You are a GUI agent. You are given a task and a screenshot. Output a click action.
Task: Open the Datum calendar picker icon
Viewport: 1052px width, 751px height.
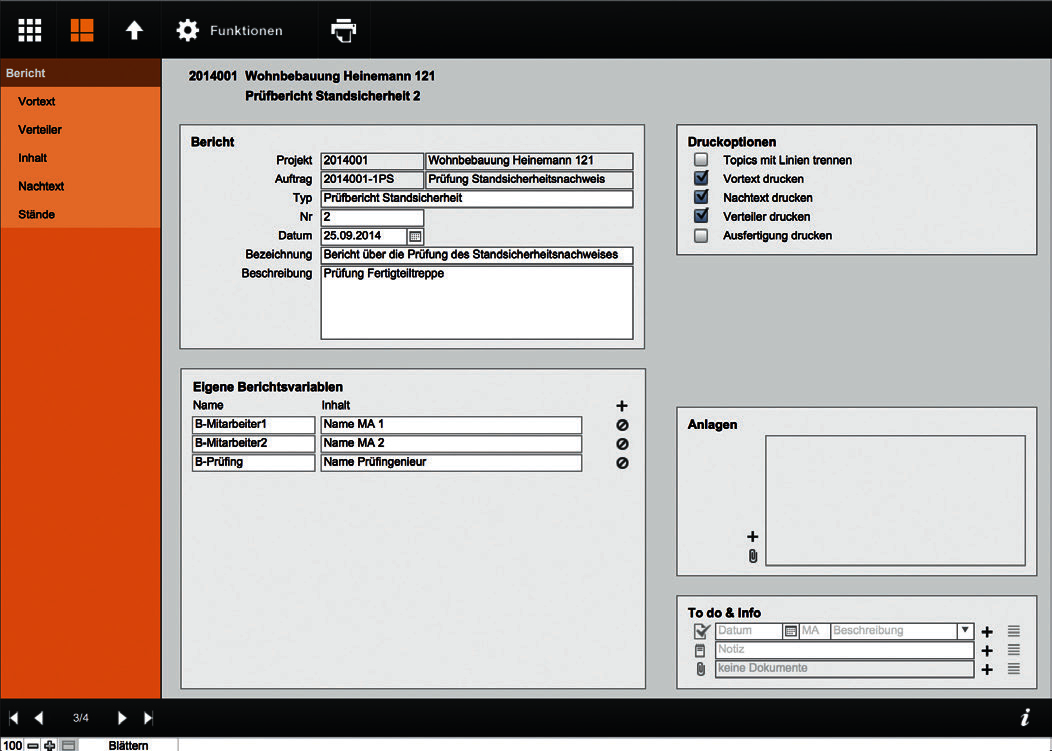click(x=415, y=236)
